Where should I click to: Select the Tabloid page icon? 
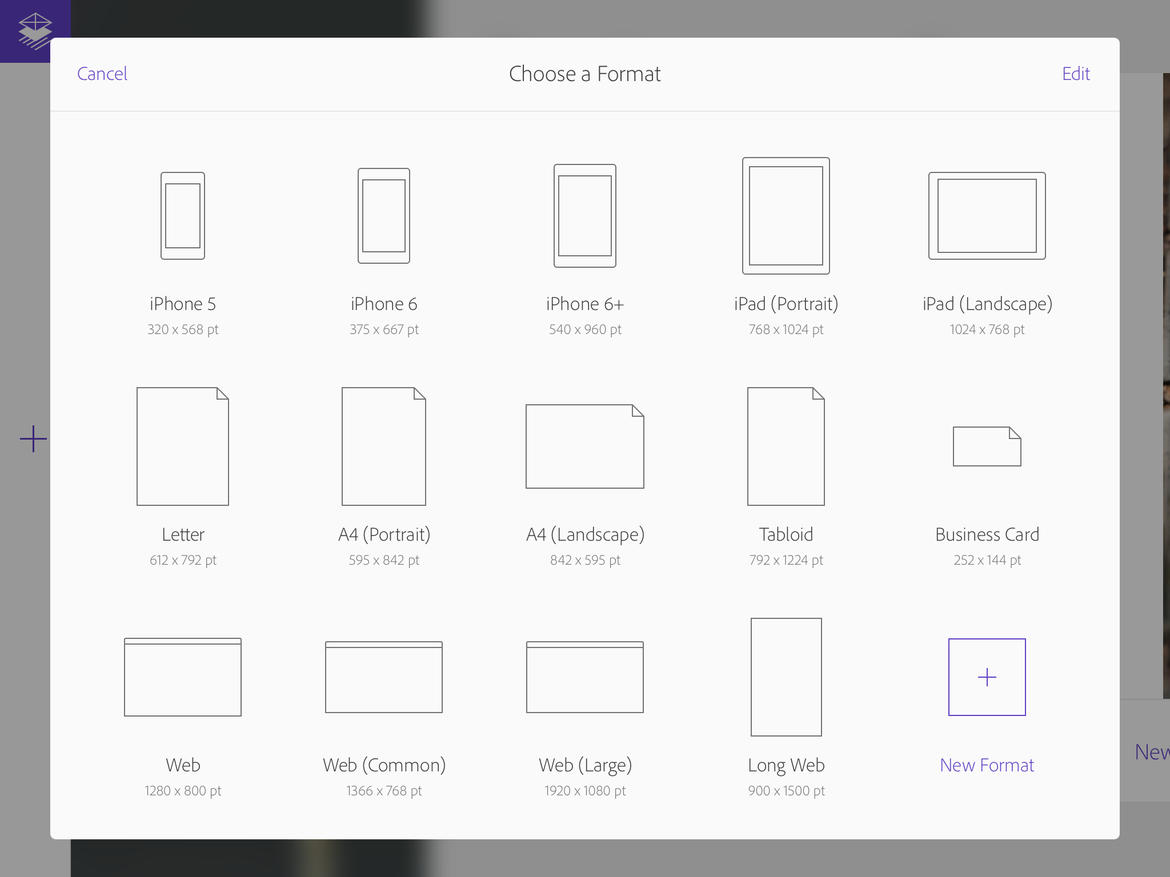click(786, 446)
